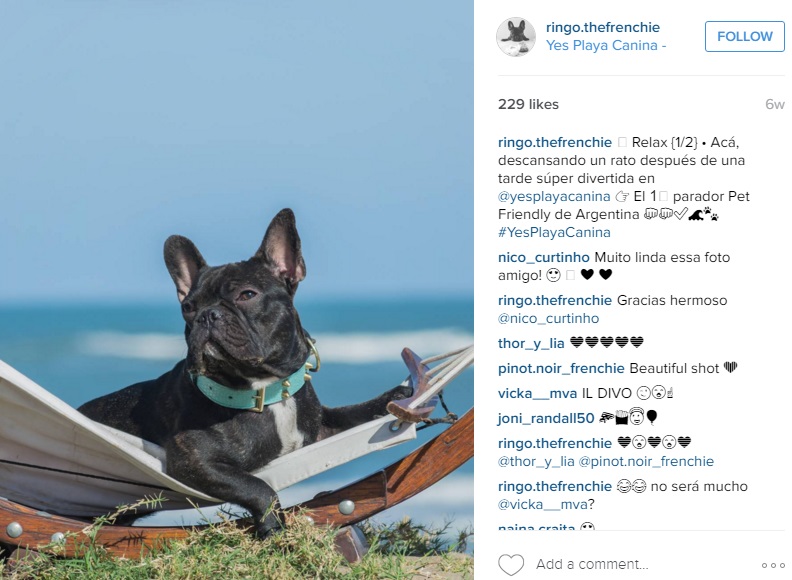792x580 pixels.
Task: Open vicka__mva commenter profile
Action: coord(537,393)
